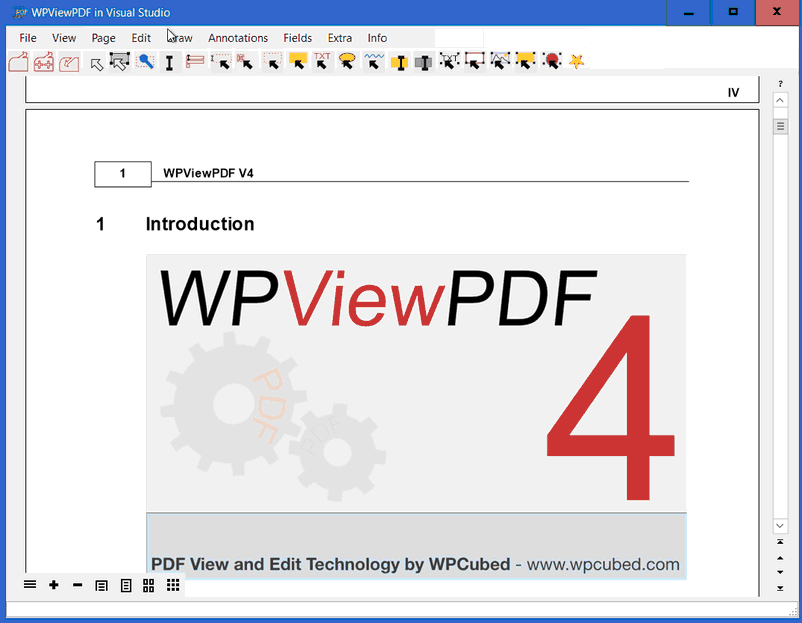Open the Edit menu
The width and height of the screenshot is (802, 623).
(x=141, y=38)
